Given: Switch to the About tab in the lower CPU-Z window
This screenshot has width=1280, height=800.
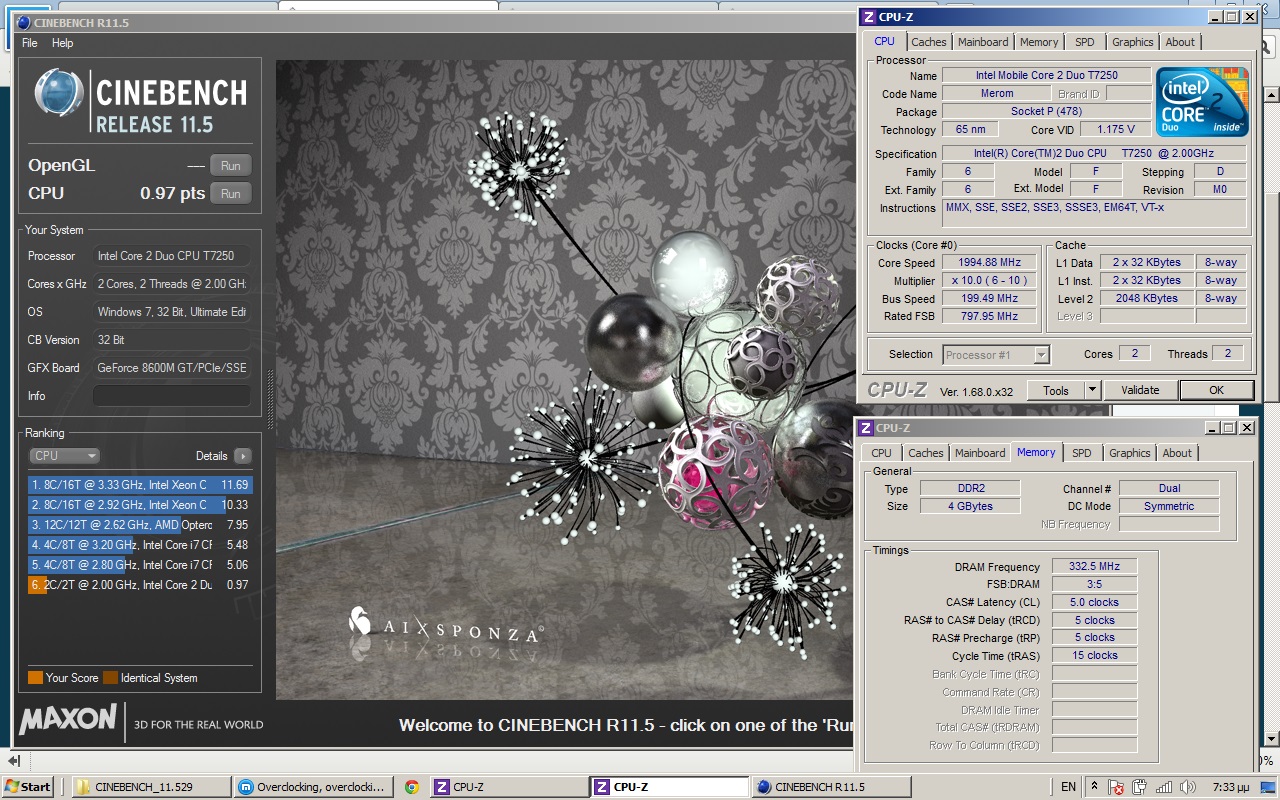Looking at the screenshot, I should tap(1177, 453).
